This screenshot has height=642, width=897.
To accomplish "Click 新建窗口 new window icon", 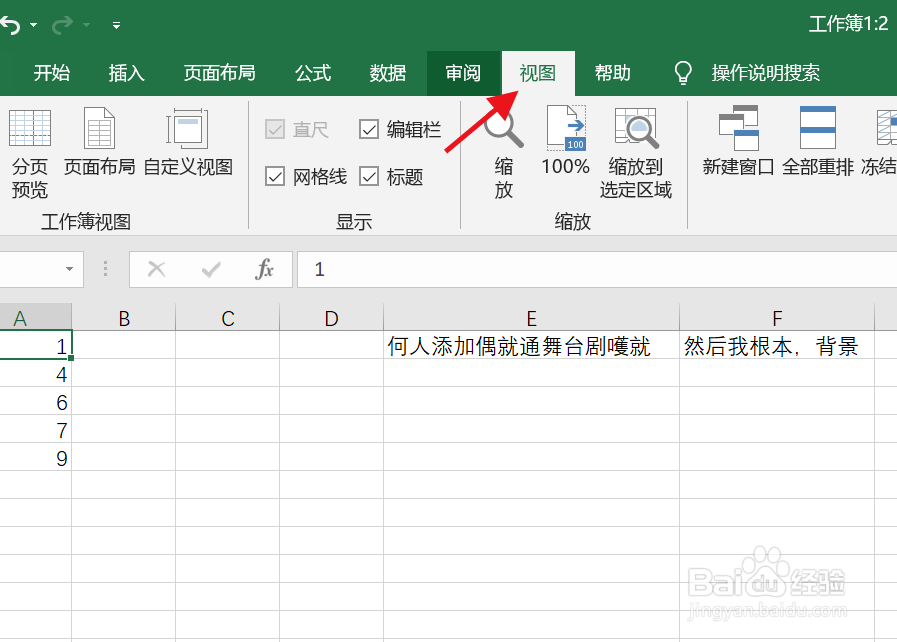I will coord(739,128).
